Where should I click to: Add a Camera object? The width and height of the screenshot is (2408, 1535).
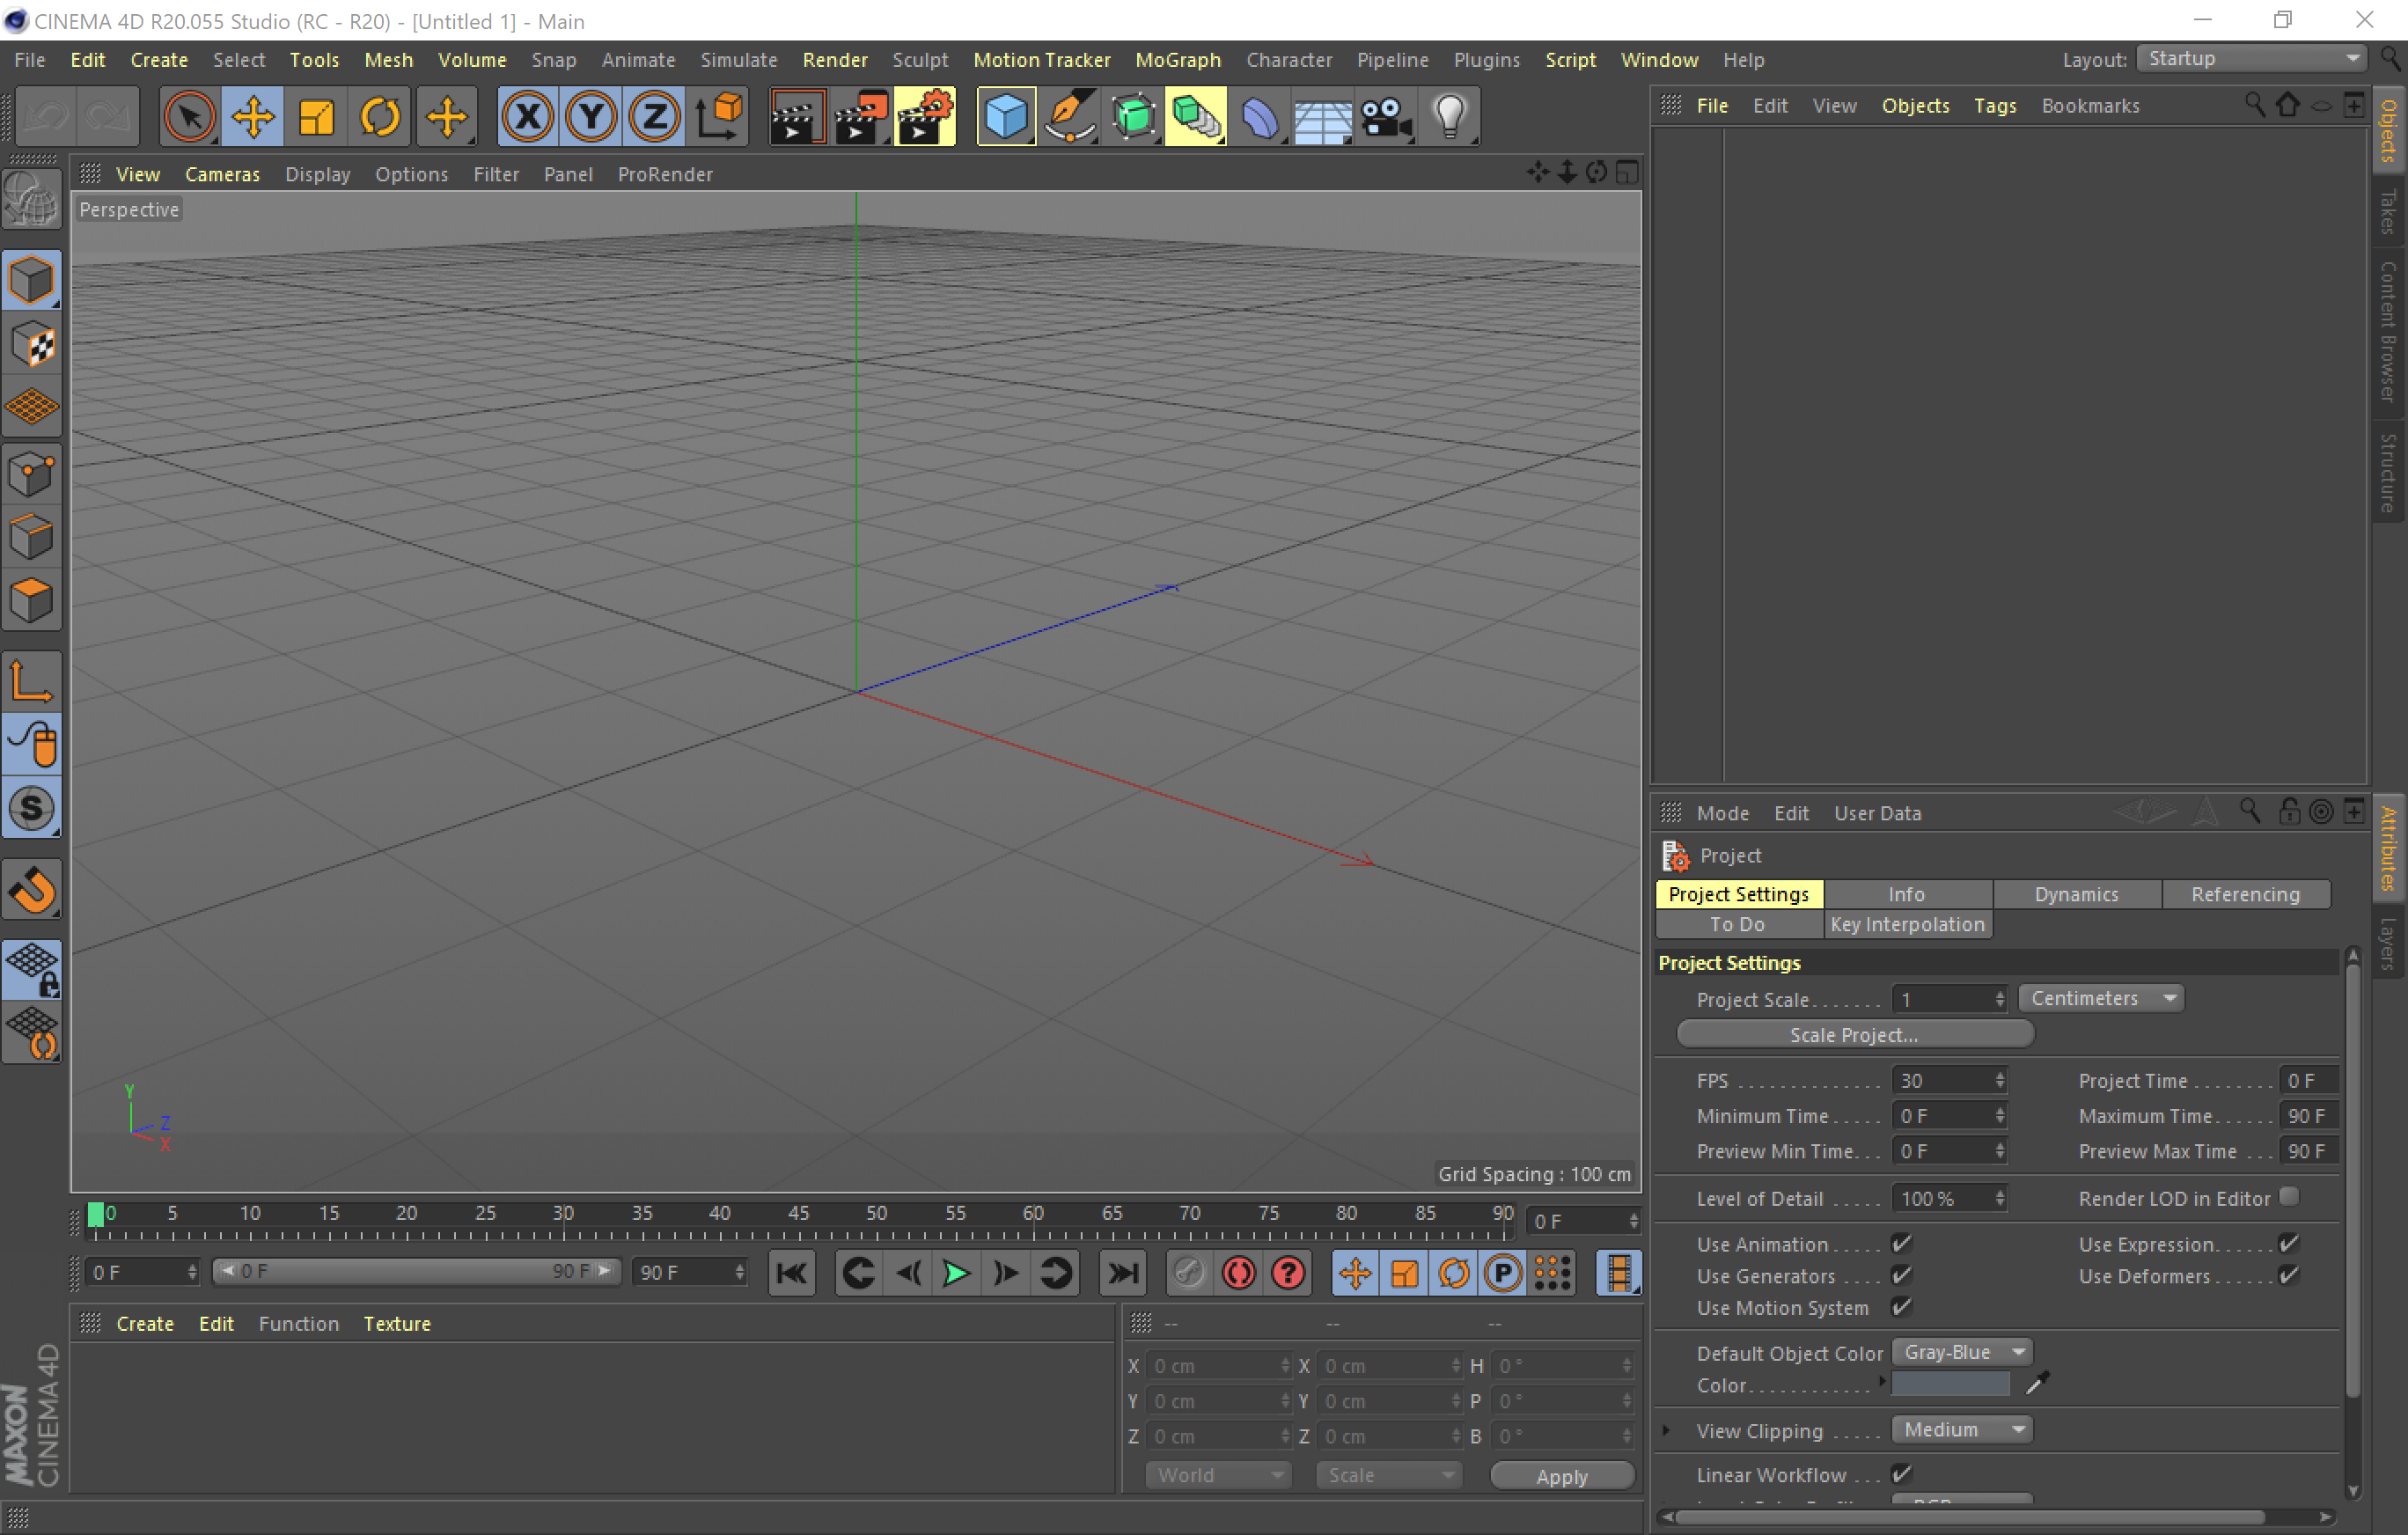[1386, 117]
